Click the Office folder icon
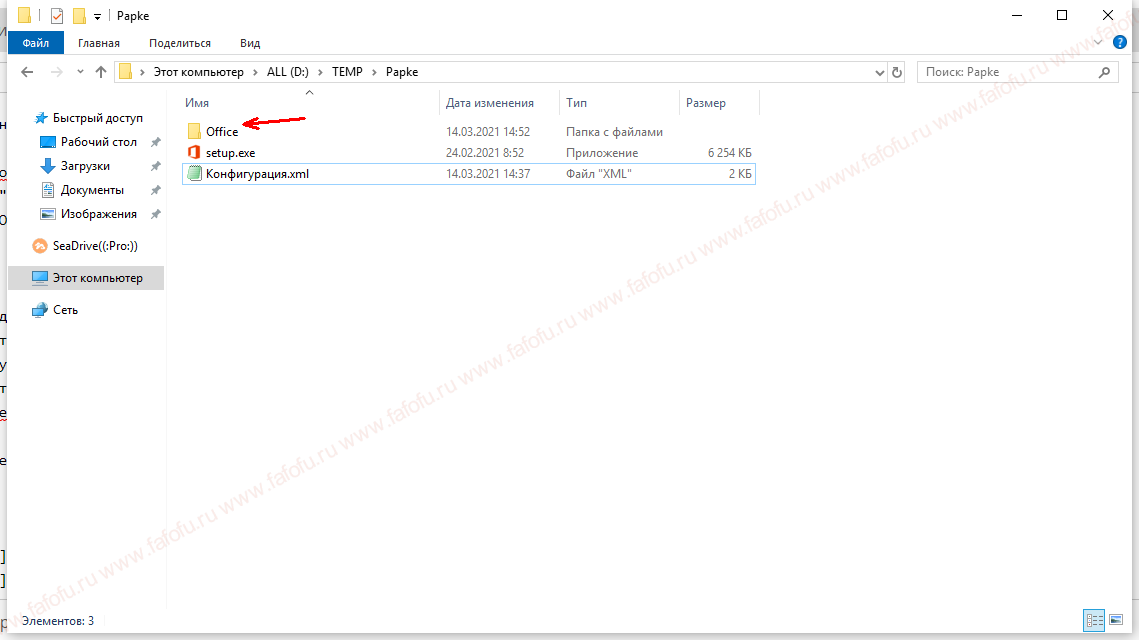 coord(194,131)
